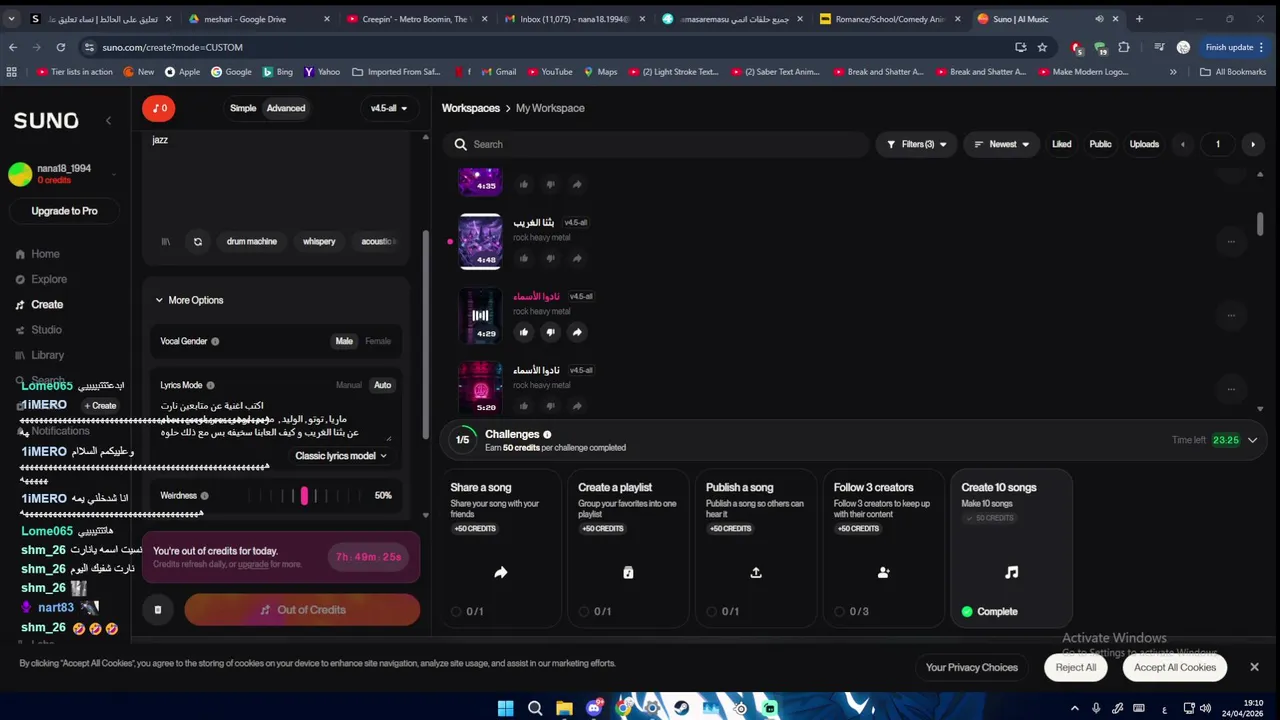Open Library in the sidebar

39,355
